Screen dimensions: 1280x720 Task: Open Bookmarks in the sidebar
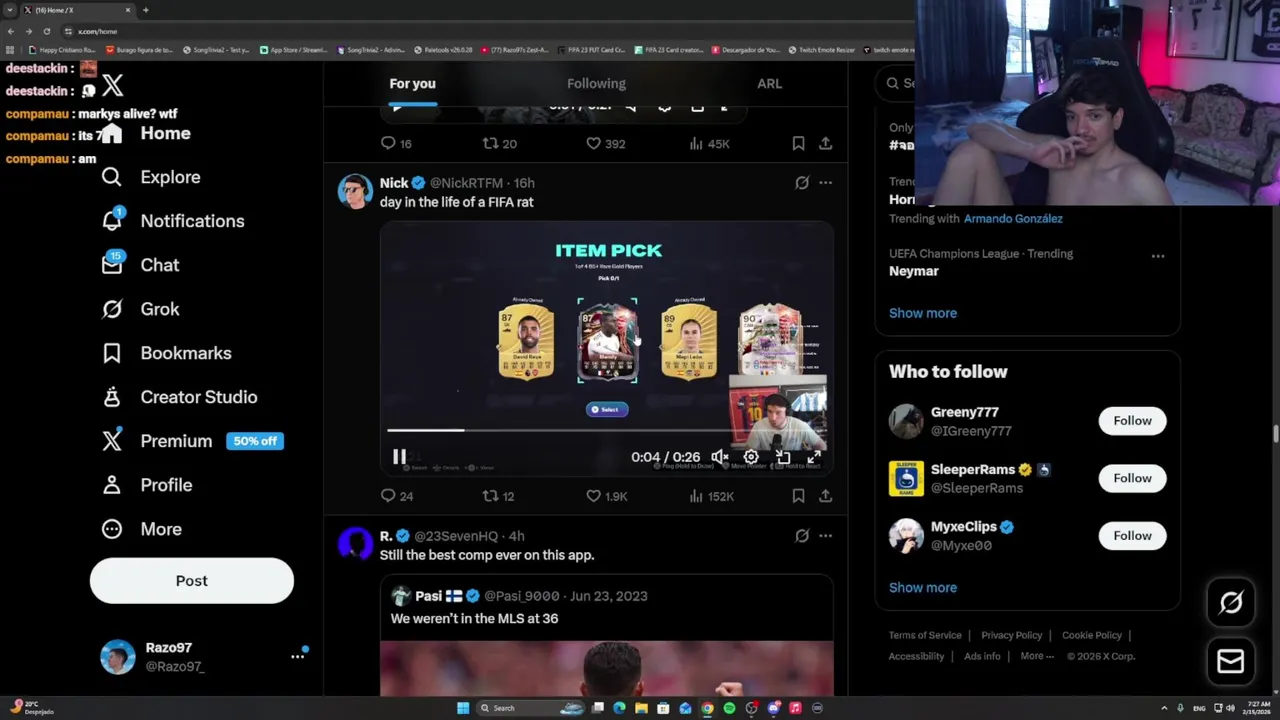click(166, 353)
